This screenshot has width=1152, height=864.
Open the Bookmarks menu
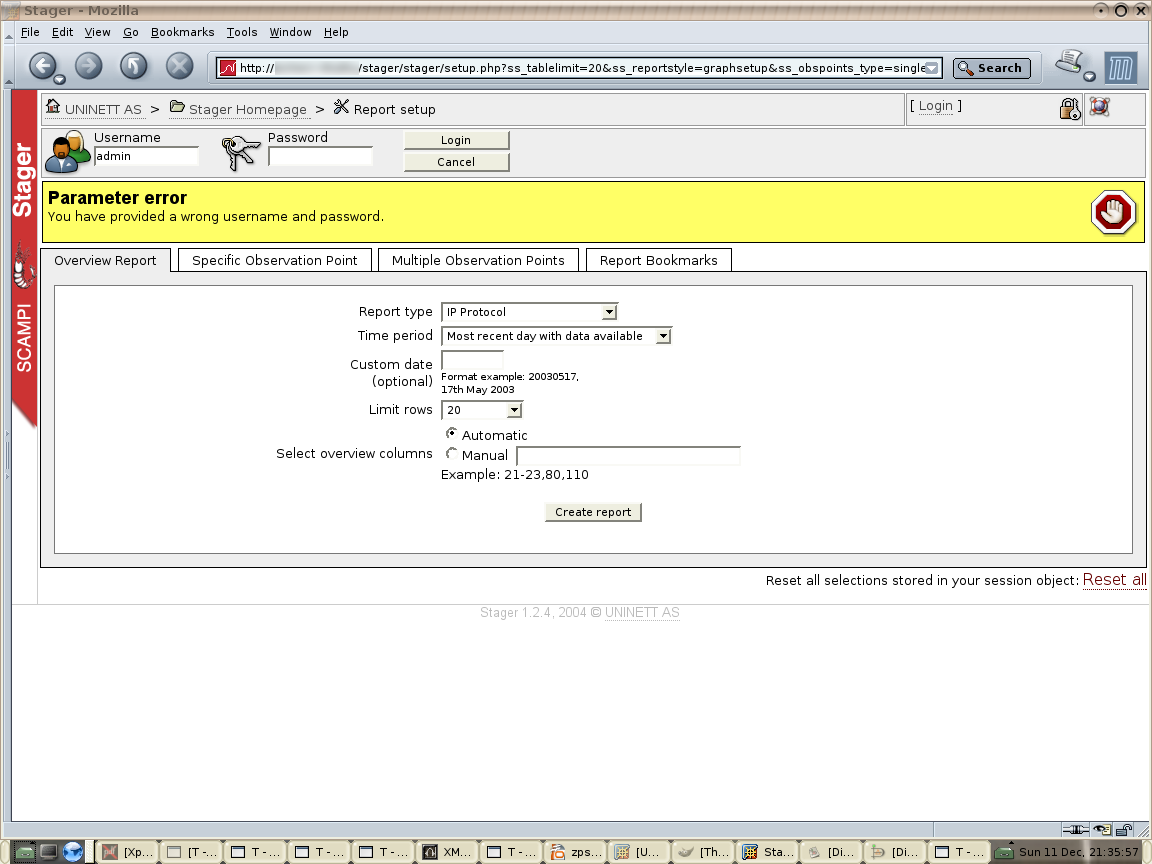[182, 32]
